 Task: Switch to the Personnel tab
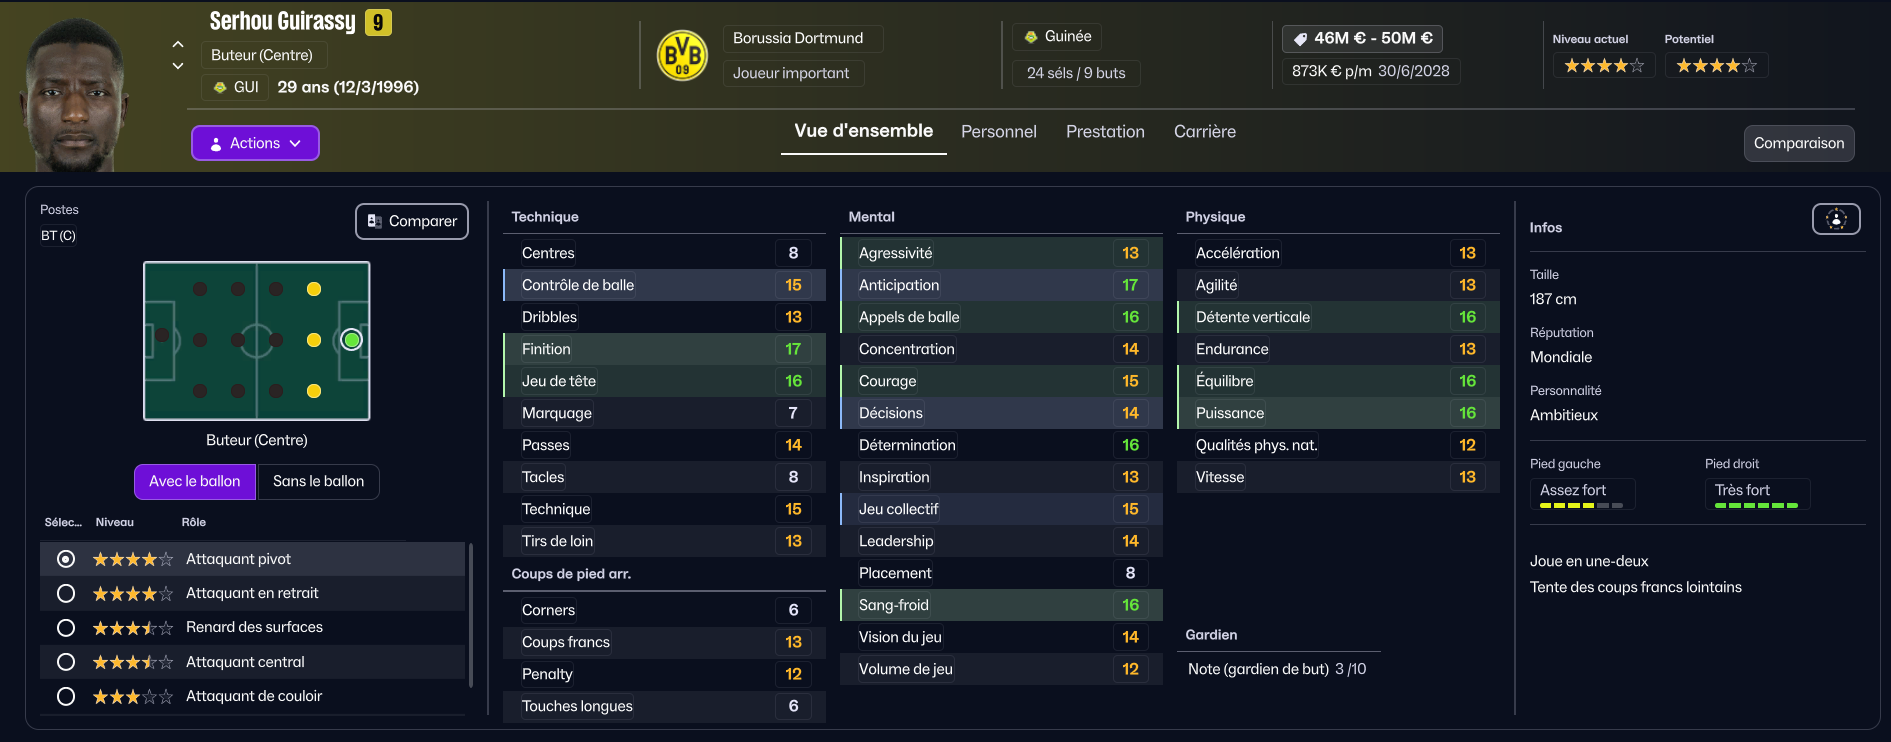pyautogui.click(x=998, y=132)
